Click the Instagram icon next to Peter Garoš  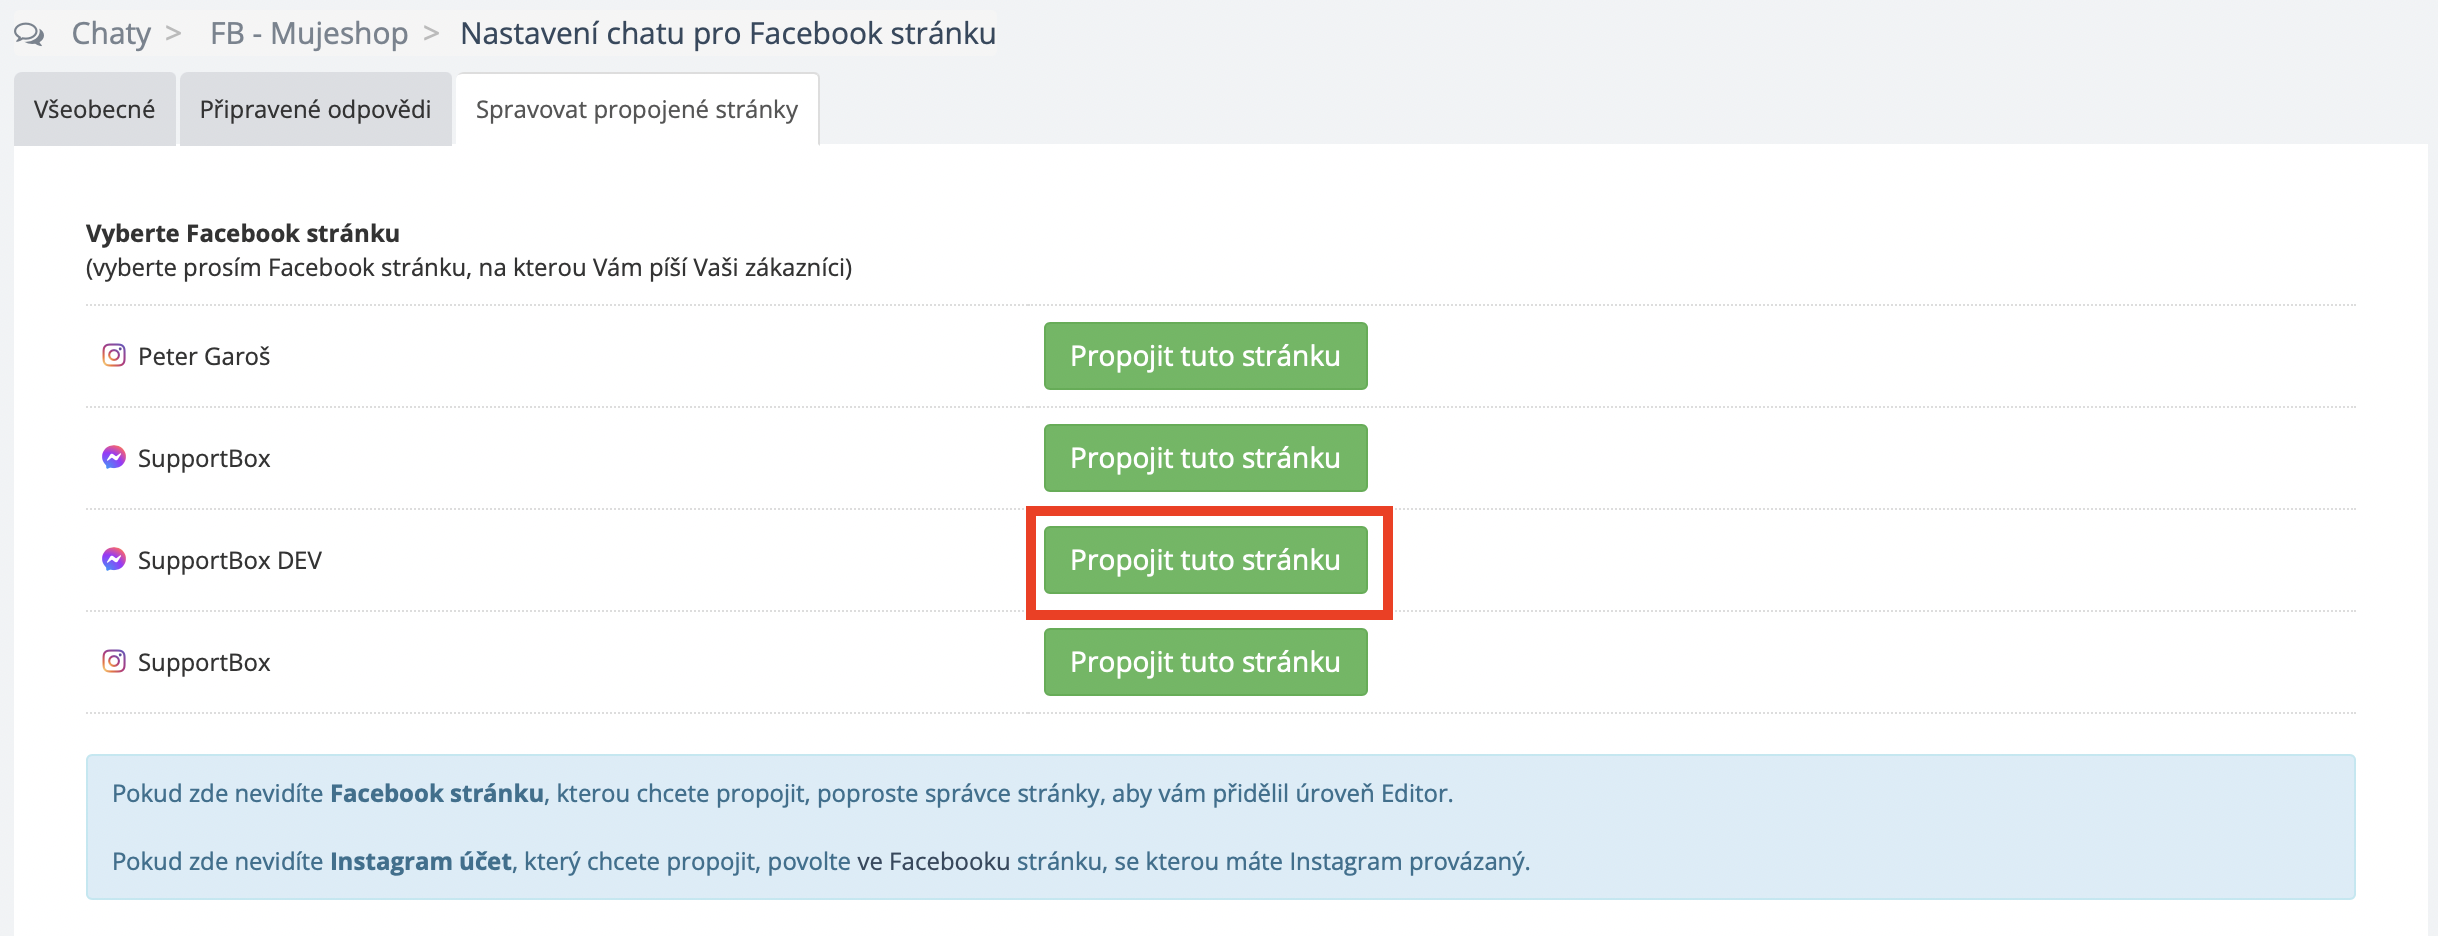(114, 356)
